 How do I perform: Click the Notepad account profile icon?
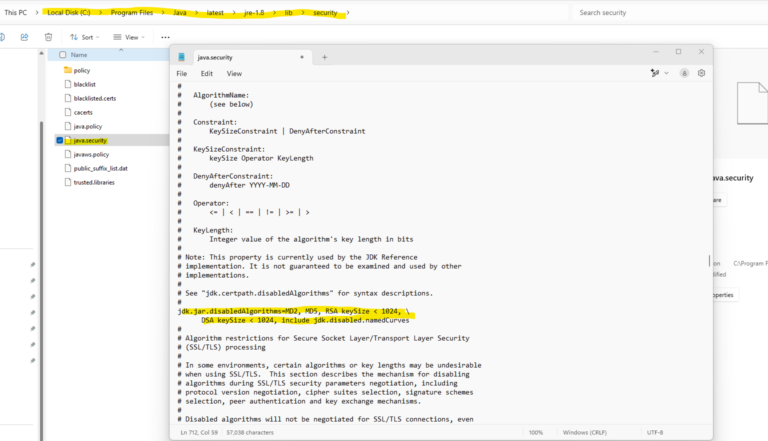click(685, 73)
